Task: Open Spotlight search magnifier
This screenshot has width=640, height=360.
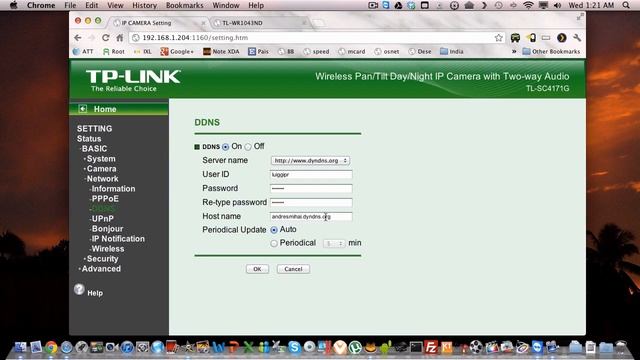Action: coord(626,5)
